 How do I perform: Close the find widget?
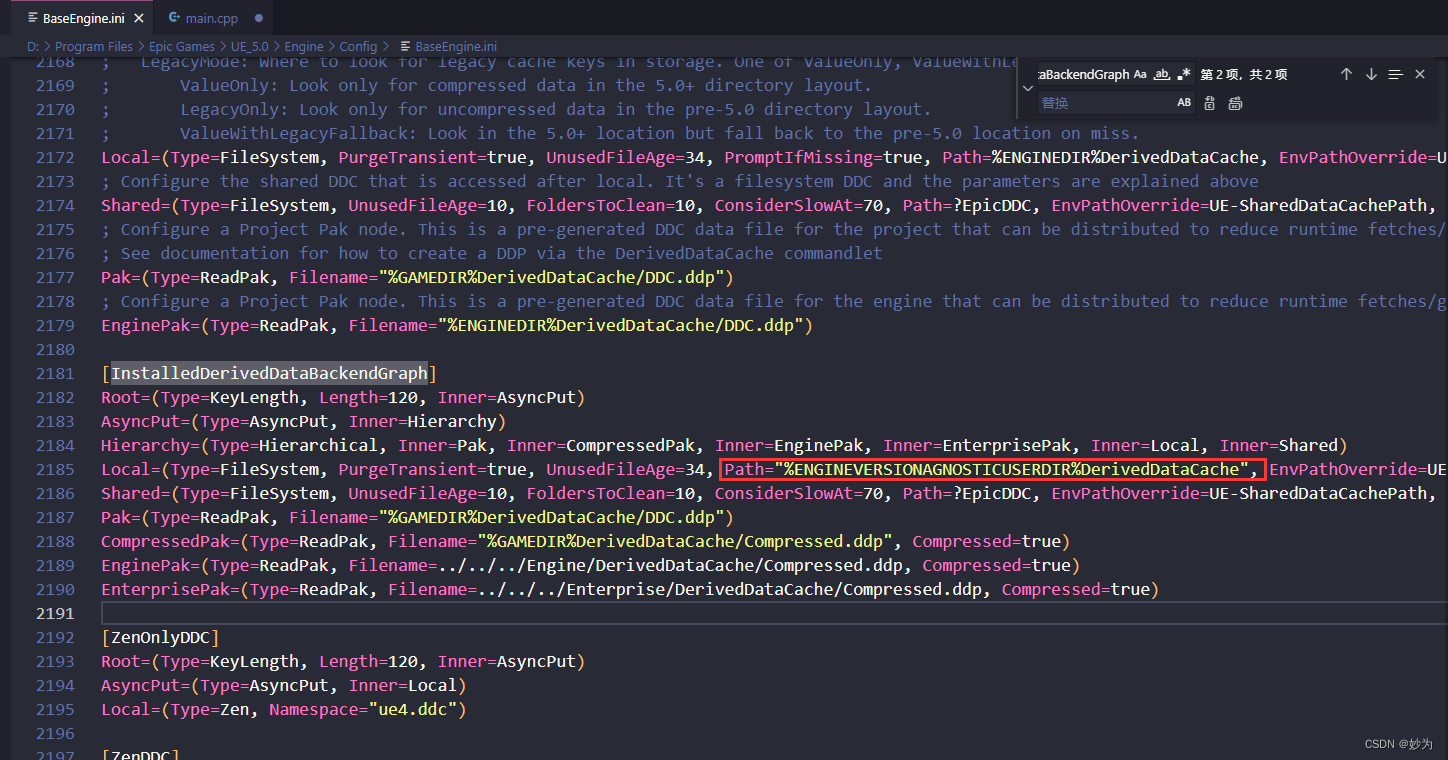1420,74
